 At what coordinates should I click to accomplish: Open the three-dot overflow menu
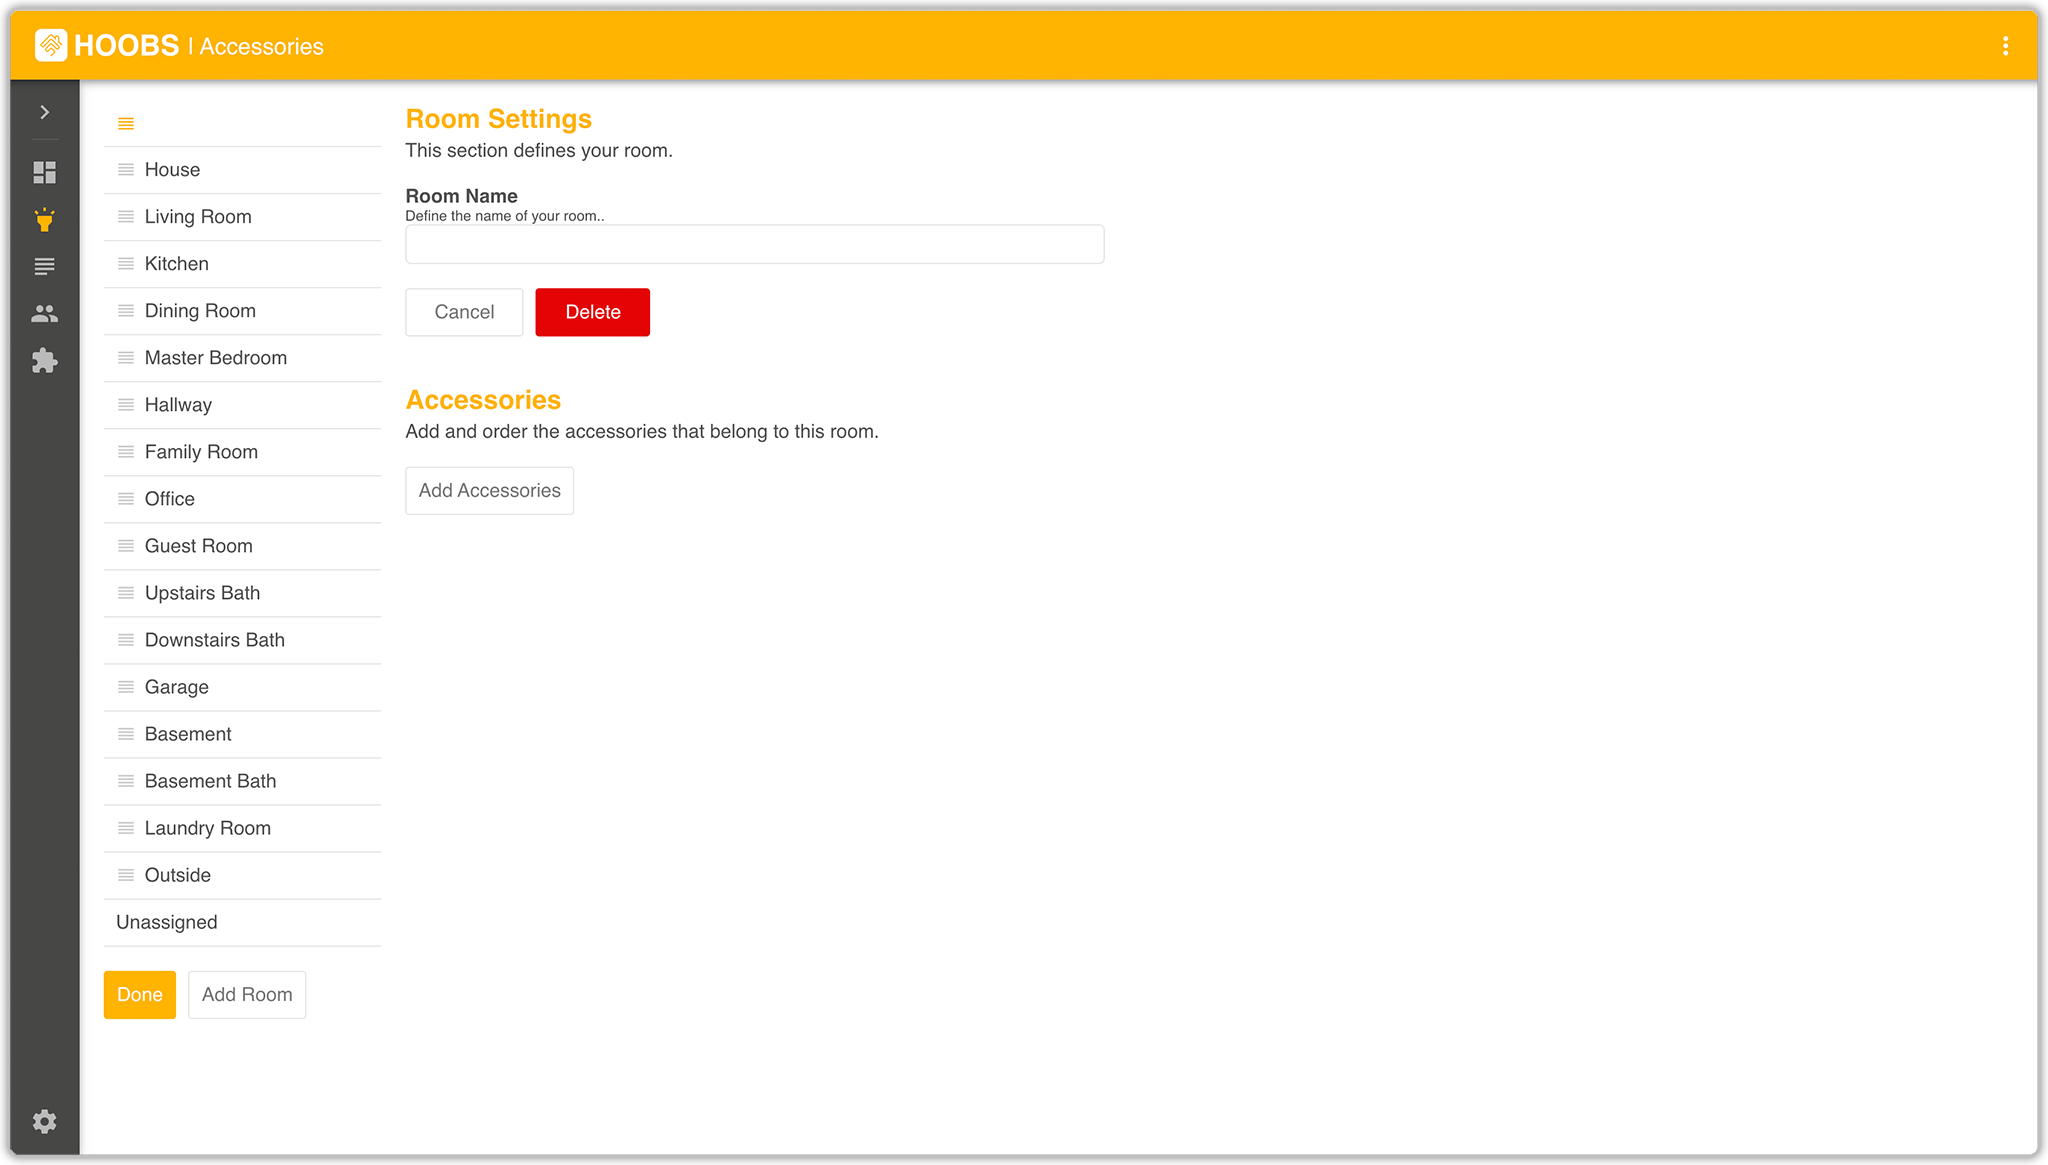[2005, 46]
